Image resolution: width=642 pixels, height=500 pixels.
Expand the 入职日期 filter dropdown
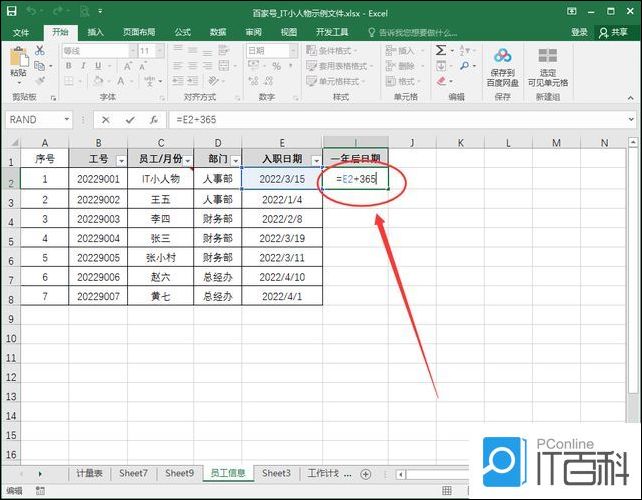(x=316, y=160)
